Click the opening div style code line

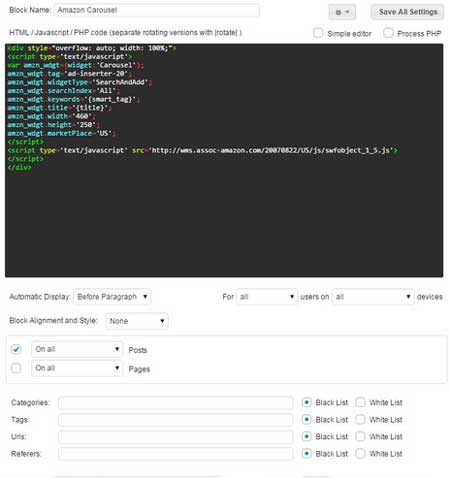click(92, 48)
